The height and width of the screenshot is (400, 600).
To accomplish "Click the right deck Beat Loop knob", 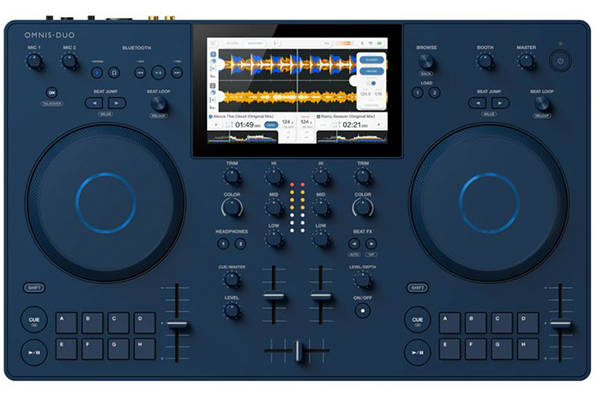I will [x=541, y=103].
